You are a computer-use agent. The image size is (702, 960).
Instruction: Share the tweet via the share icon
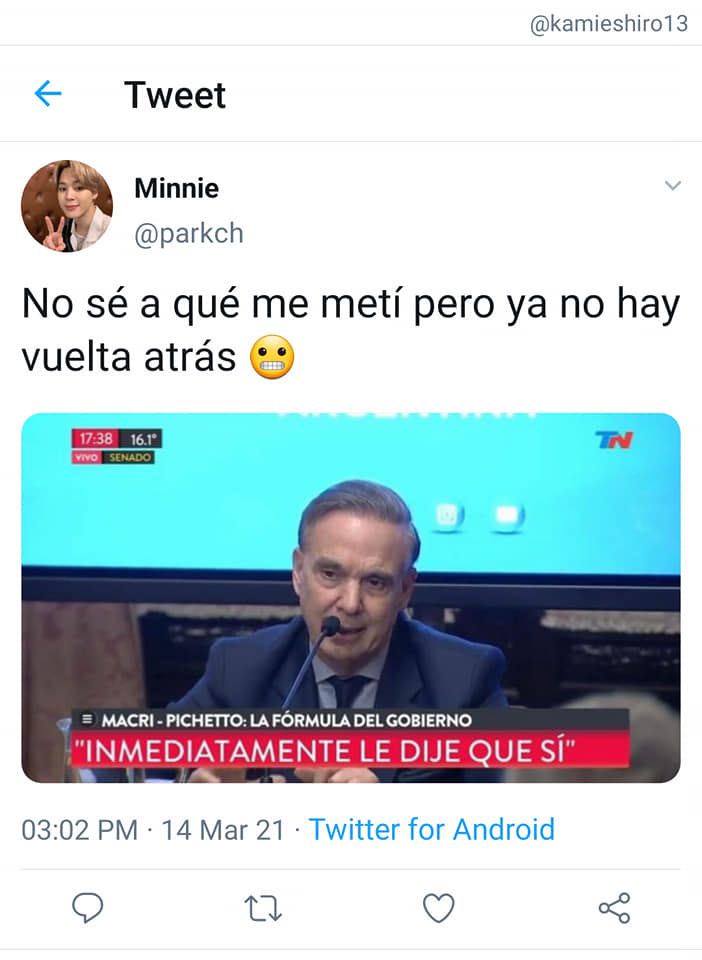[x=614, y=907]
